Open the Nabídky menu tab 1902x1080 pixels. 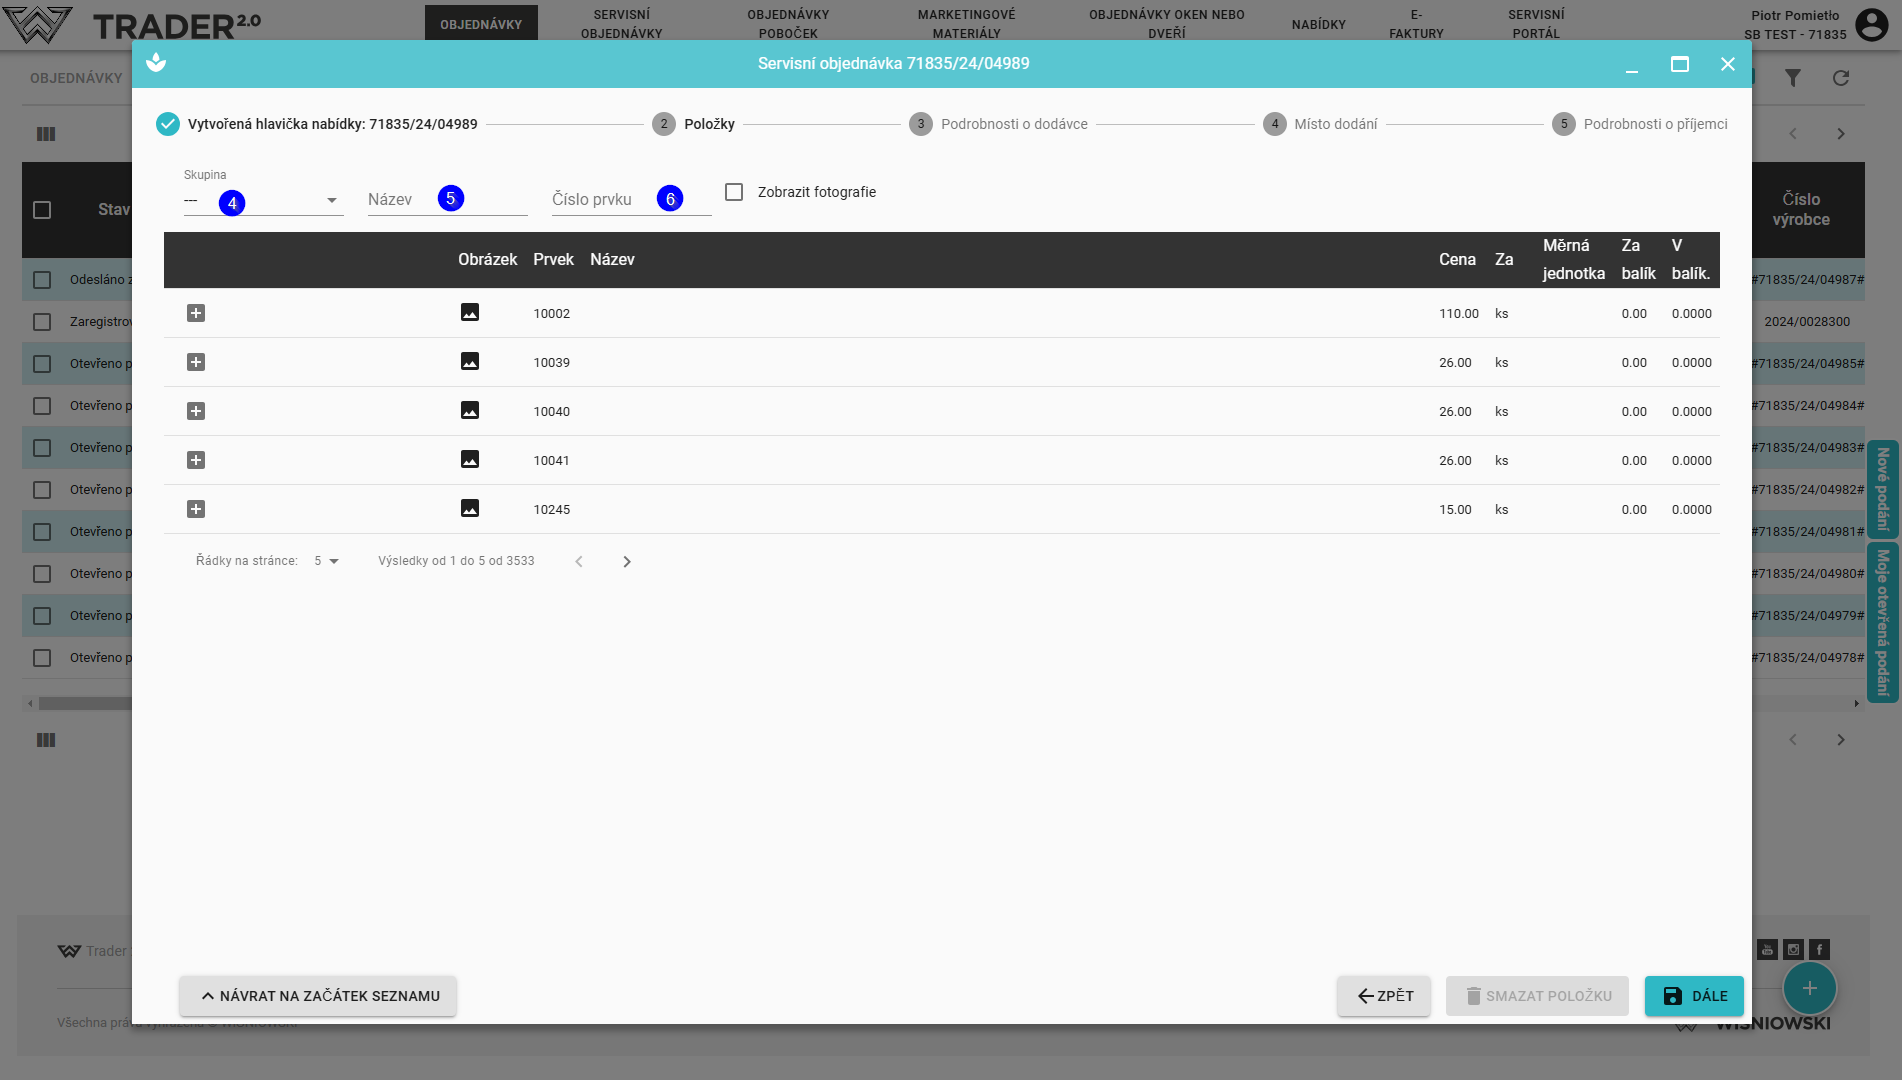point(1318,24)
